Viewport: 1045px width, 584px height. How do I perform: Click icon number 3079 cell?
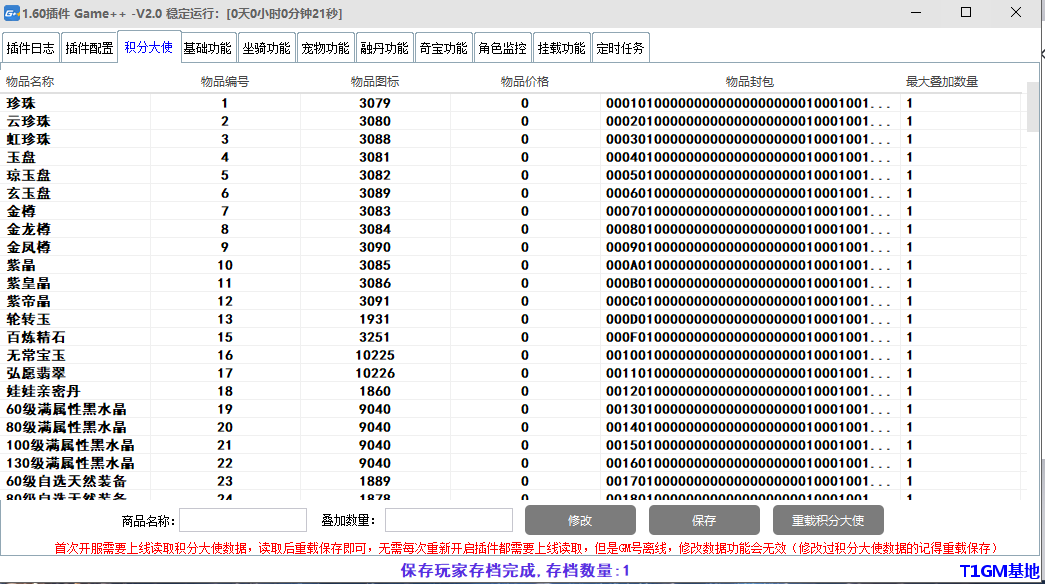coord(375,103)
